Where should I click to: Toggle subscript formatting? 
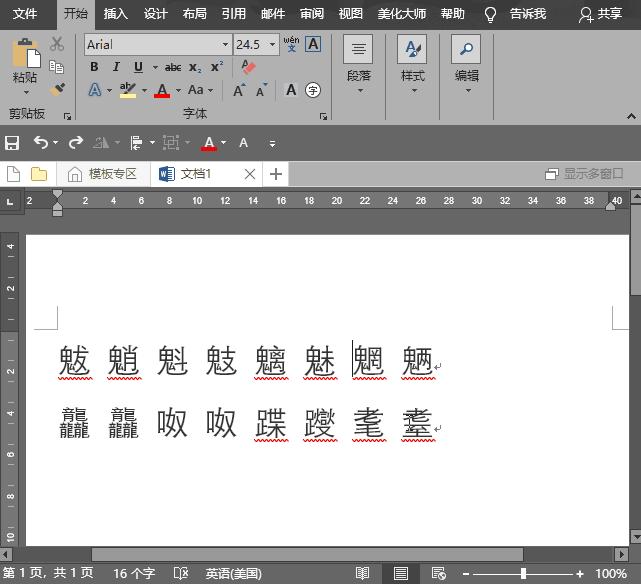pos(195,67)
